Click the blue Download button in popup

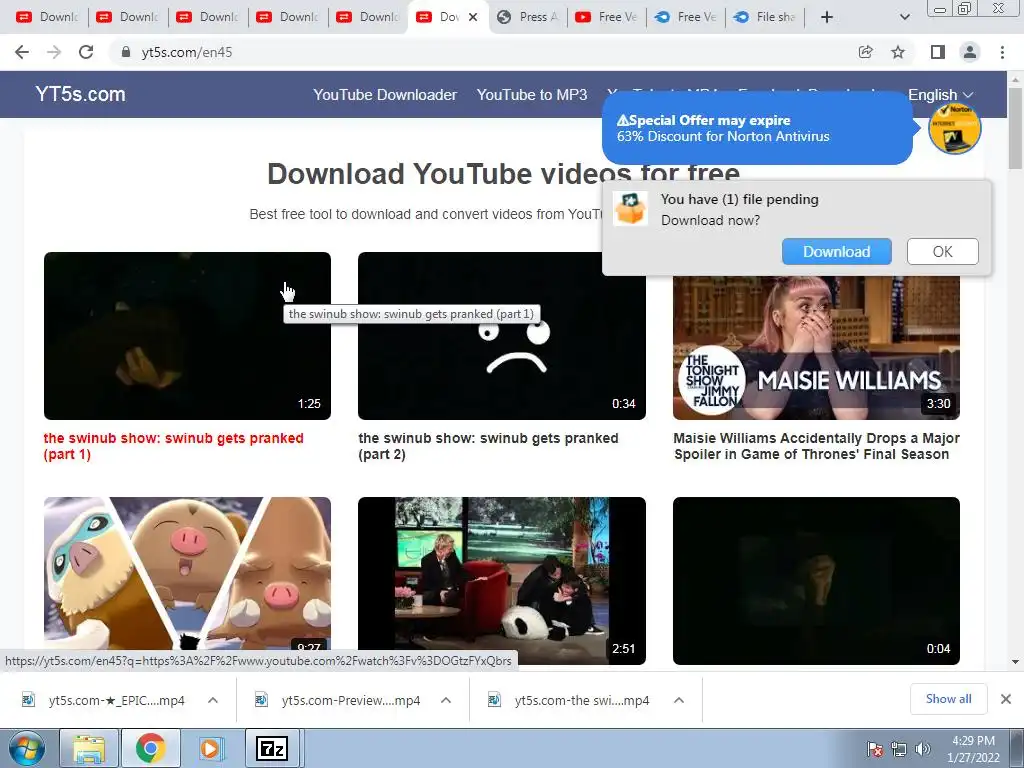pyautogui.click(x=837, y=251)
